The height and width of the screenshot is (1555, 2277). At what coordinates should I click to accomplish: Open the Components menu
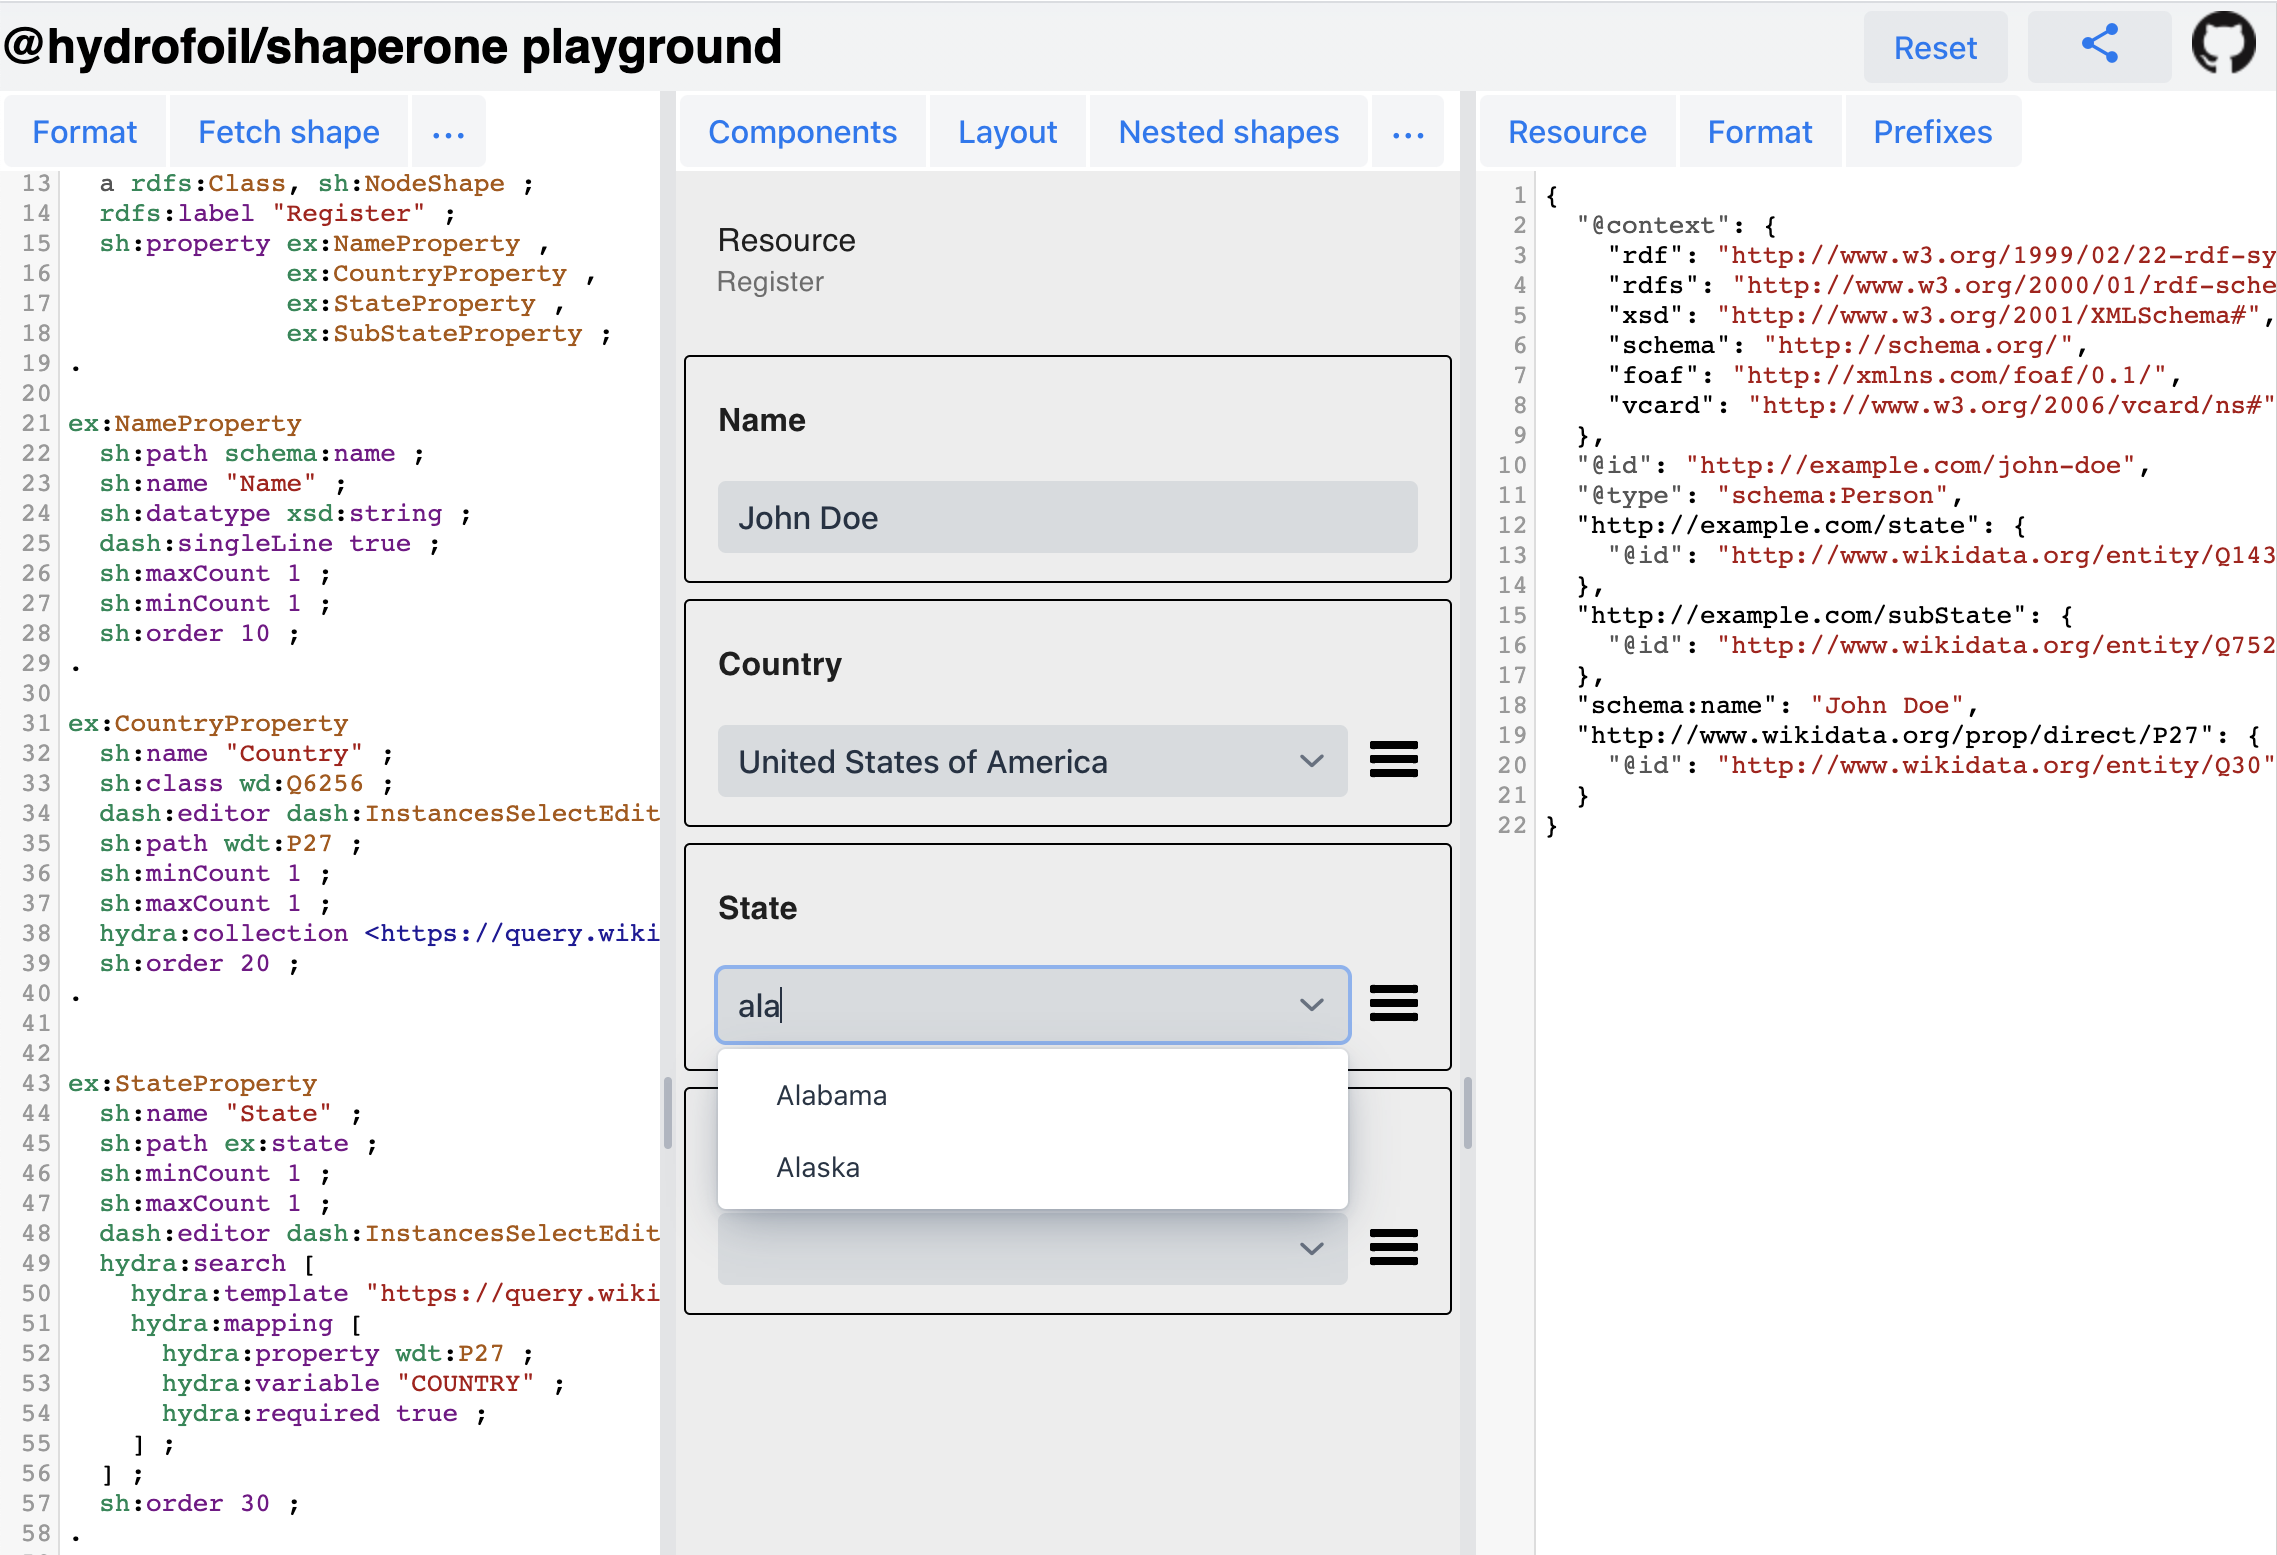[x=803, y=132]
